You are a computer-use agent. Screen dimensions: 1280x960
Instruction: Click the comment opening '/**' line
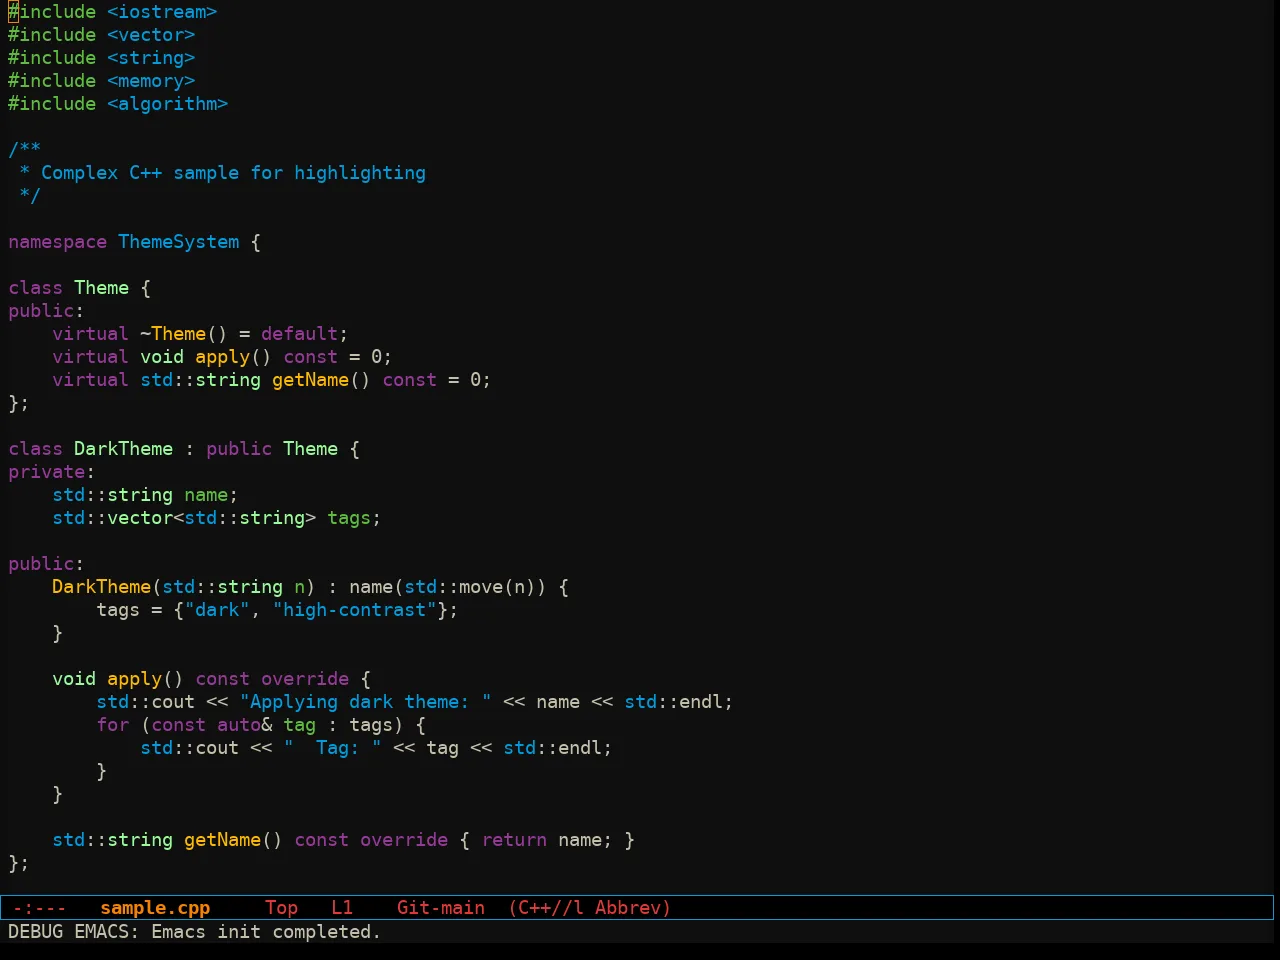coord(25,150)
